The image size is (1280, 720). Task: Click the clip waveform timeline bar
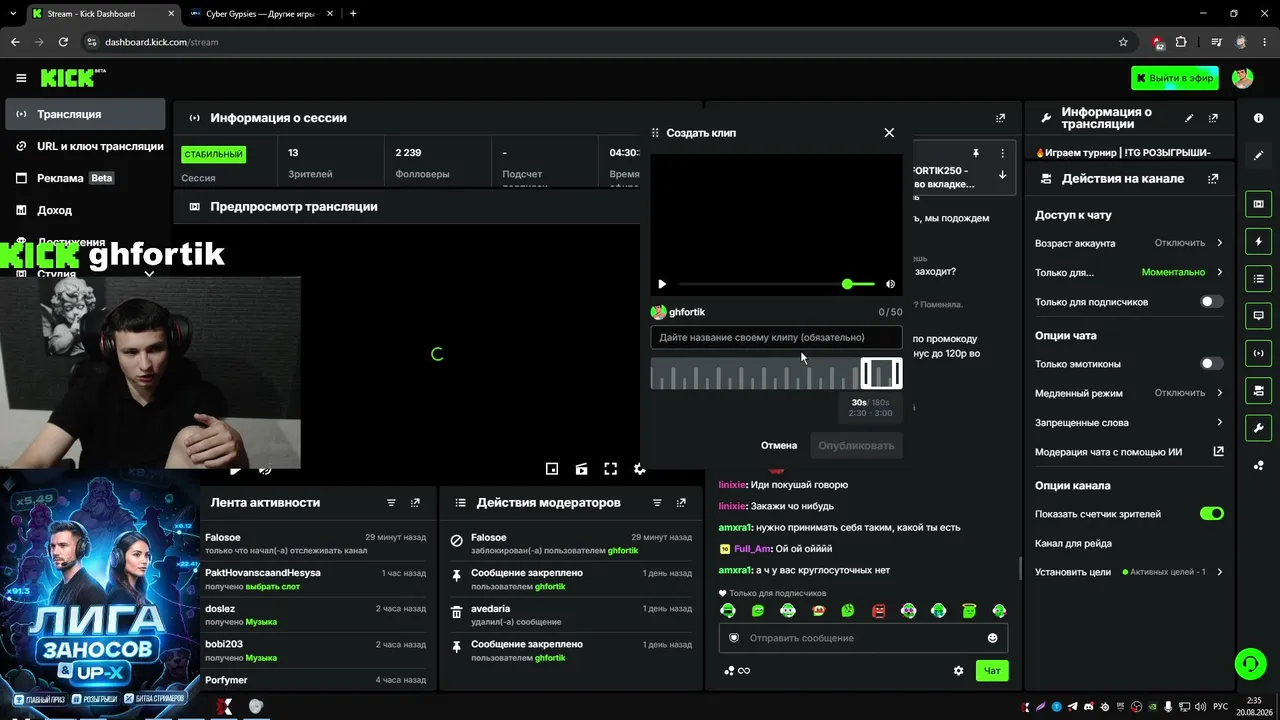pos(776,374)
